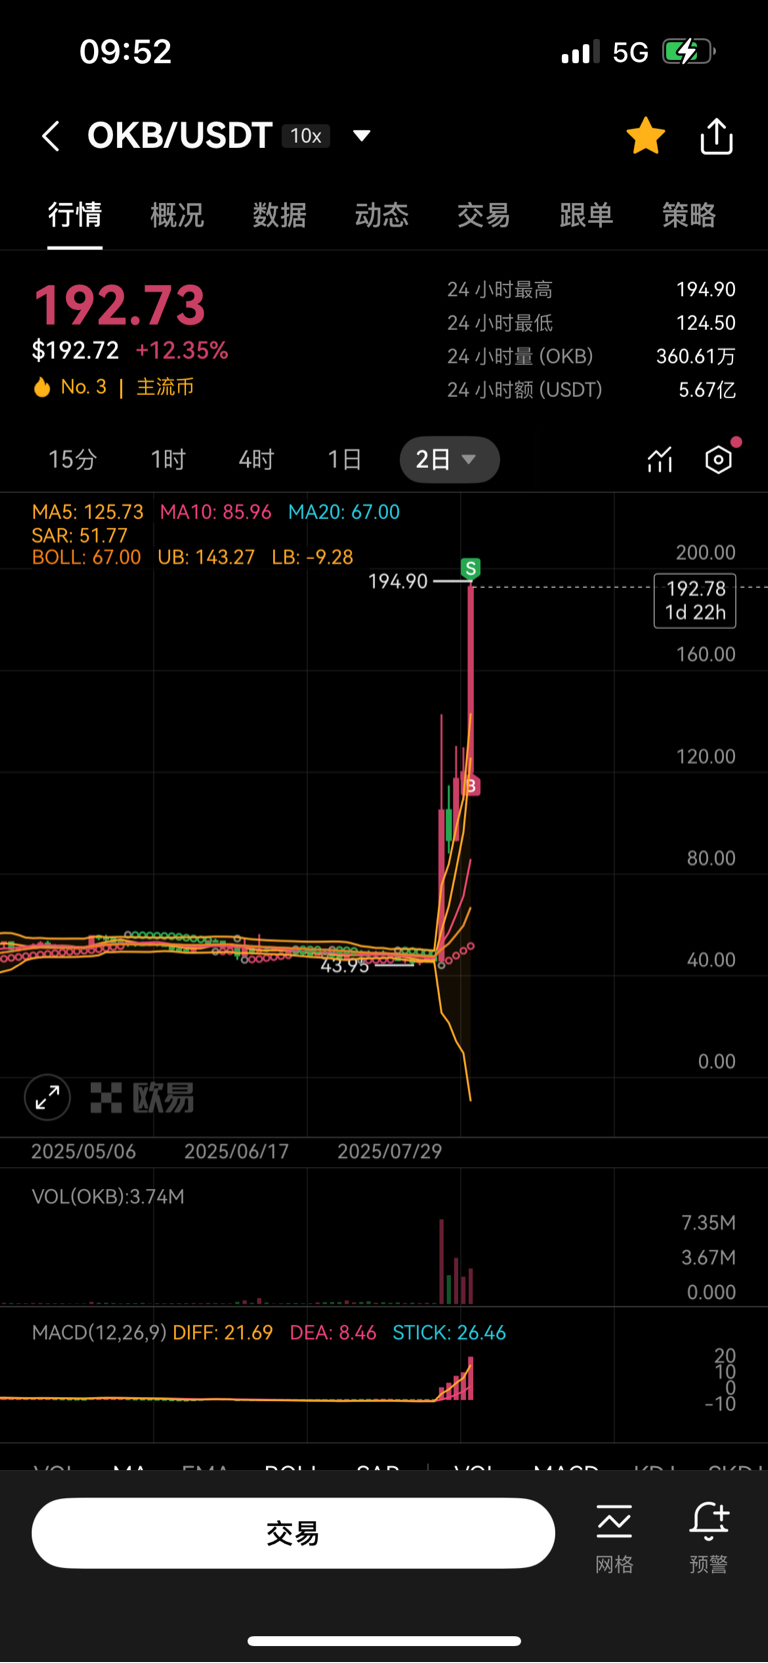Tap the 5G network indicator
This screenshot has width=768, height=1663.
coord(630,52)
